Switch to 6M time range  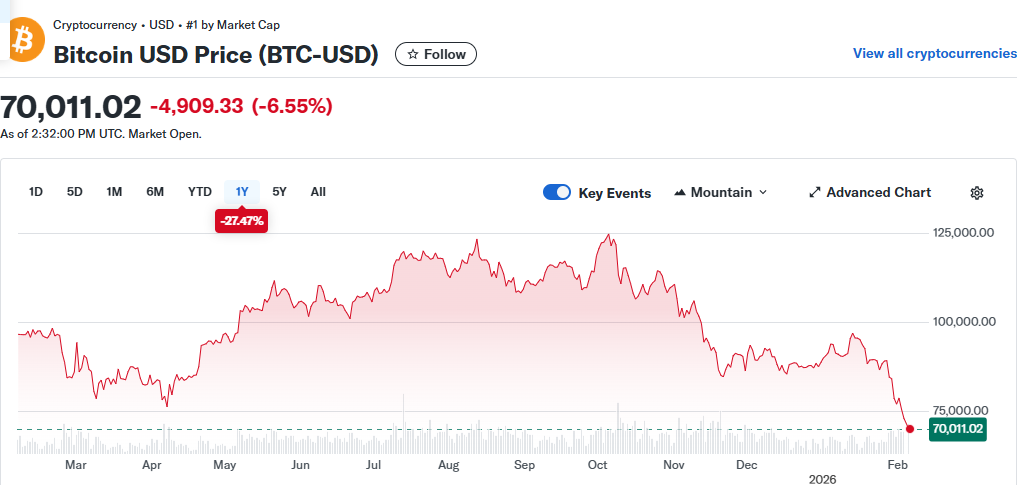pos(155,192)
